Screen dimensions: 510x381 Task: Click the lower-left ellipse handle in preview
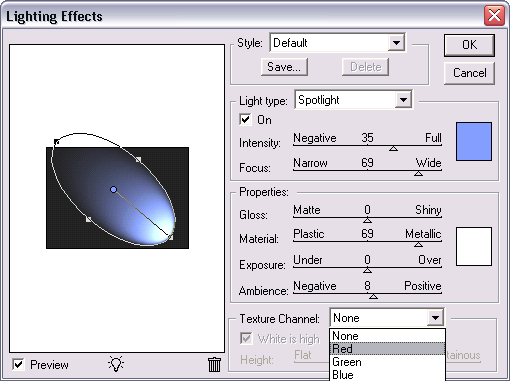pos(88,219)
